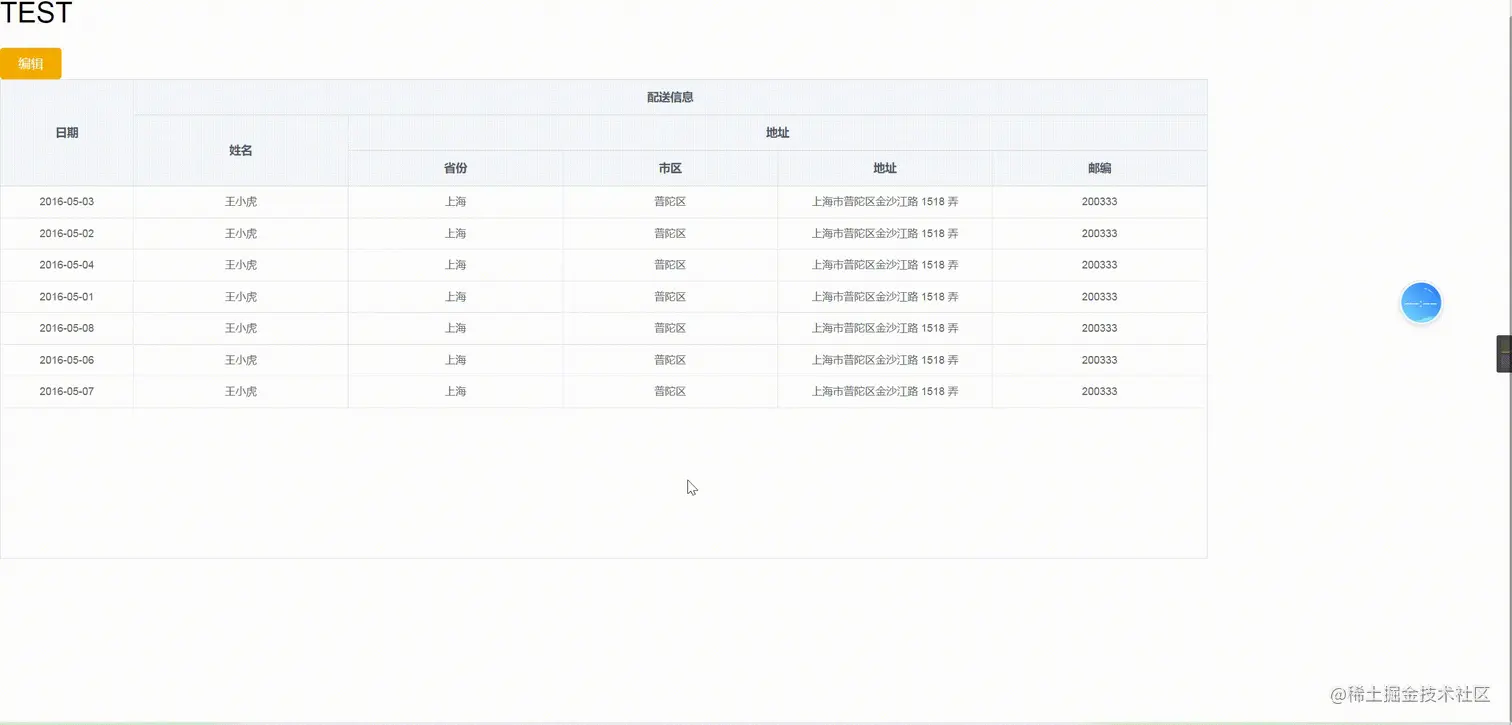Click the dark side tab at the window's right edge

(x=1504, y=354)
